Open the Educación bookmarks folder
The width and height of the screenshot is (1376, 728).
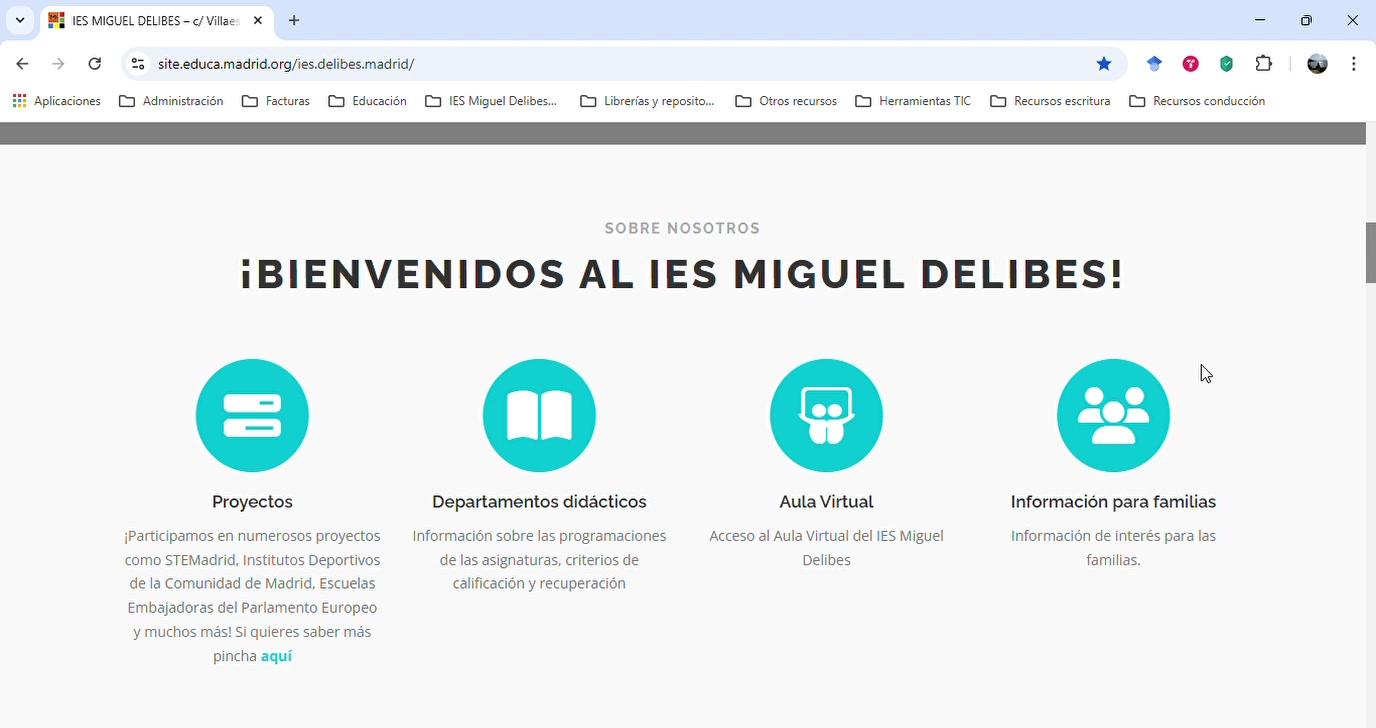tap(367, 101)
